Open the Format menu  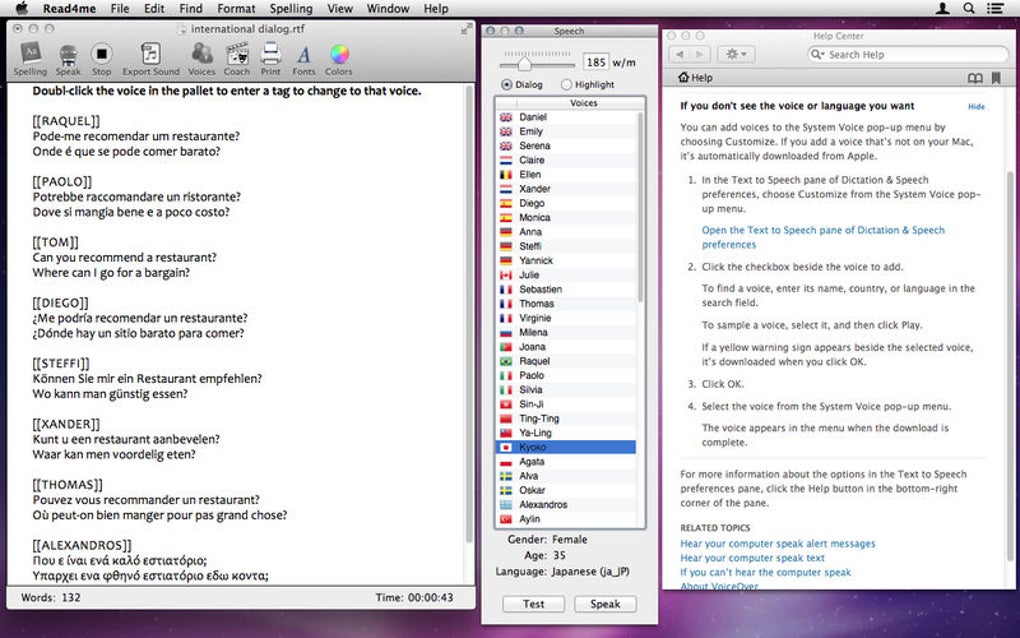[236, 8]
